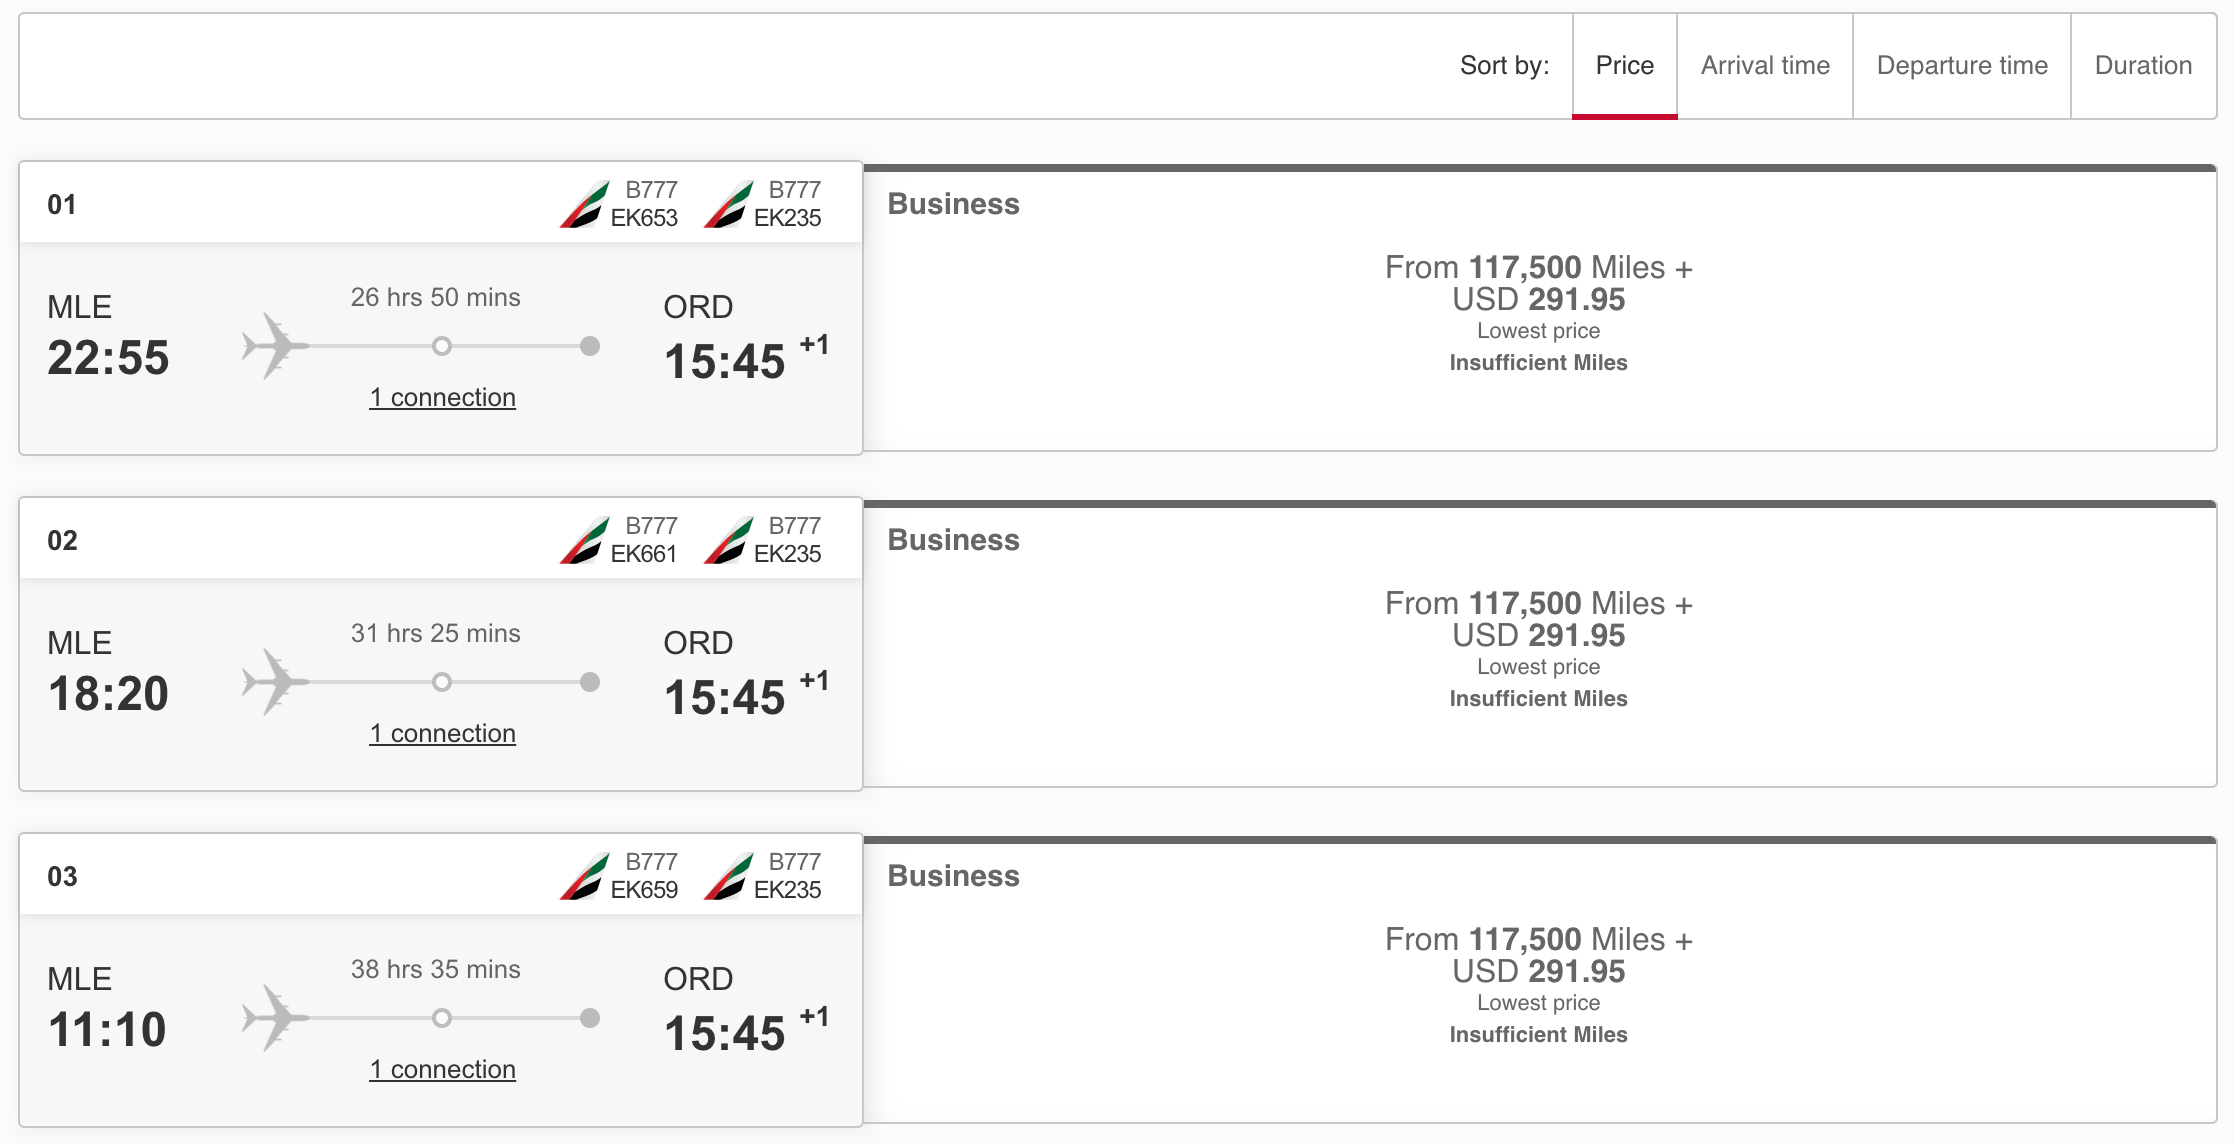2234x1144 pixels.
Task: Click airplane icon for the 22:55 departure
Action: [274, 346]
